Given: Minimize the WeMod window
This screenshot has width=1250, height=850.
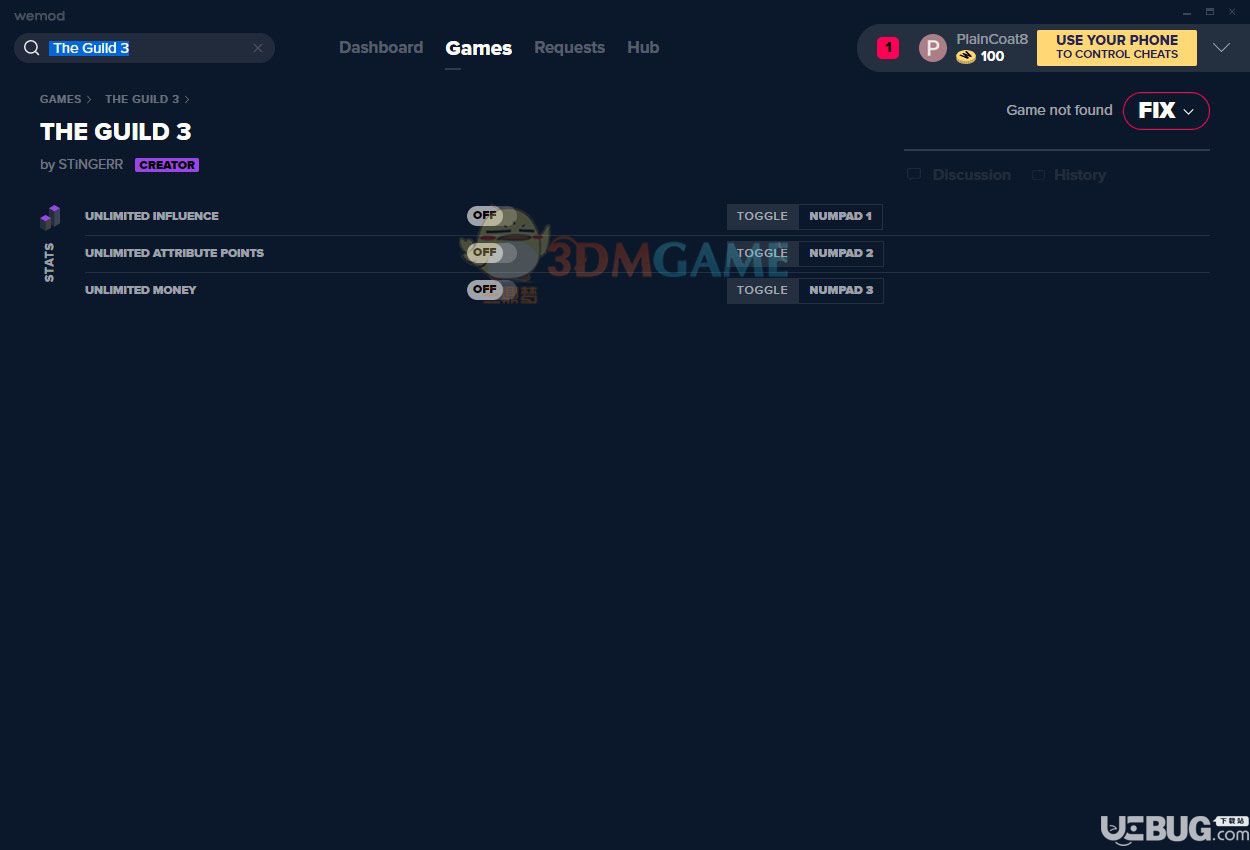Looking at the screenshot, I should click(1186, 12).
